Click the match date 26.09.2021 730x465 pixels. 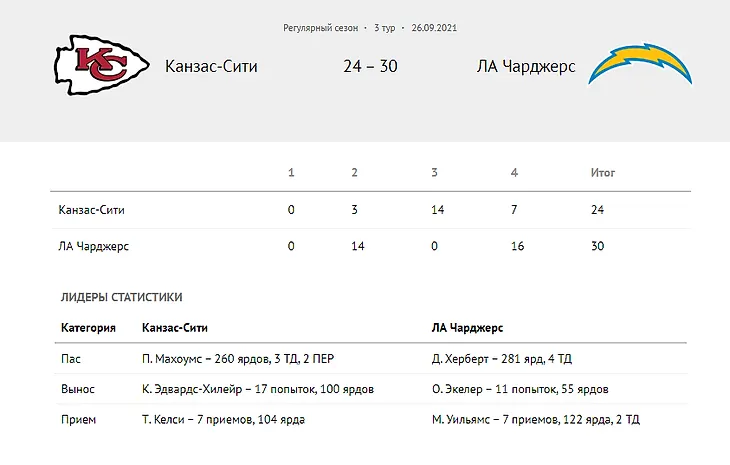pos(434,28)
